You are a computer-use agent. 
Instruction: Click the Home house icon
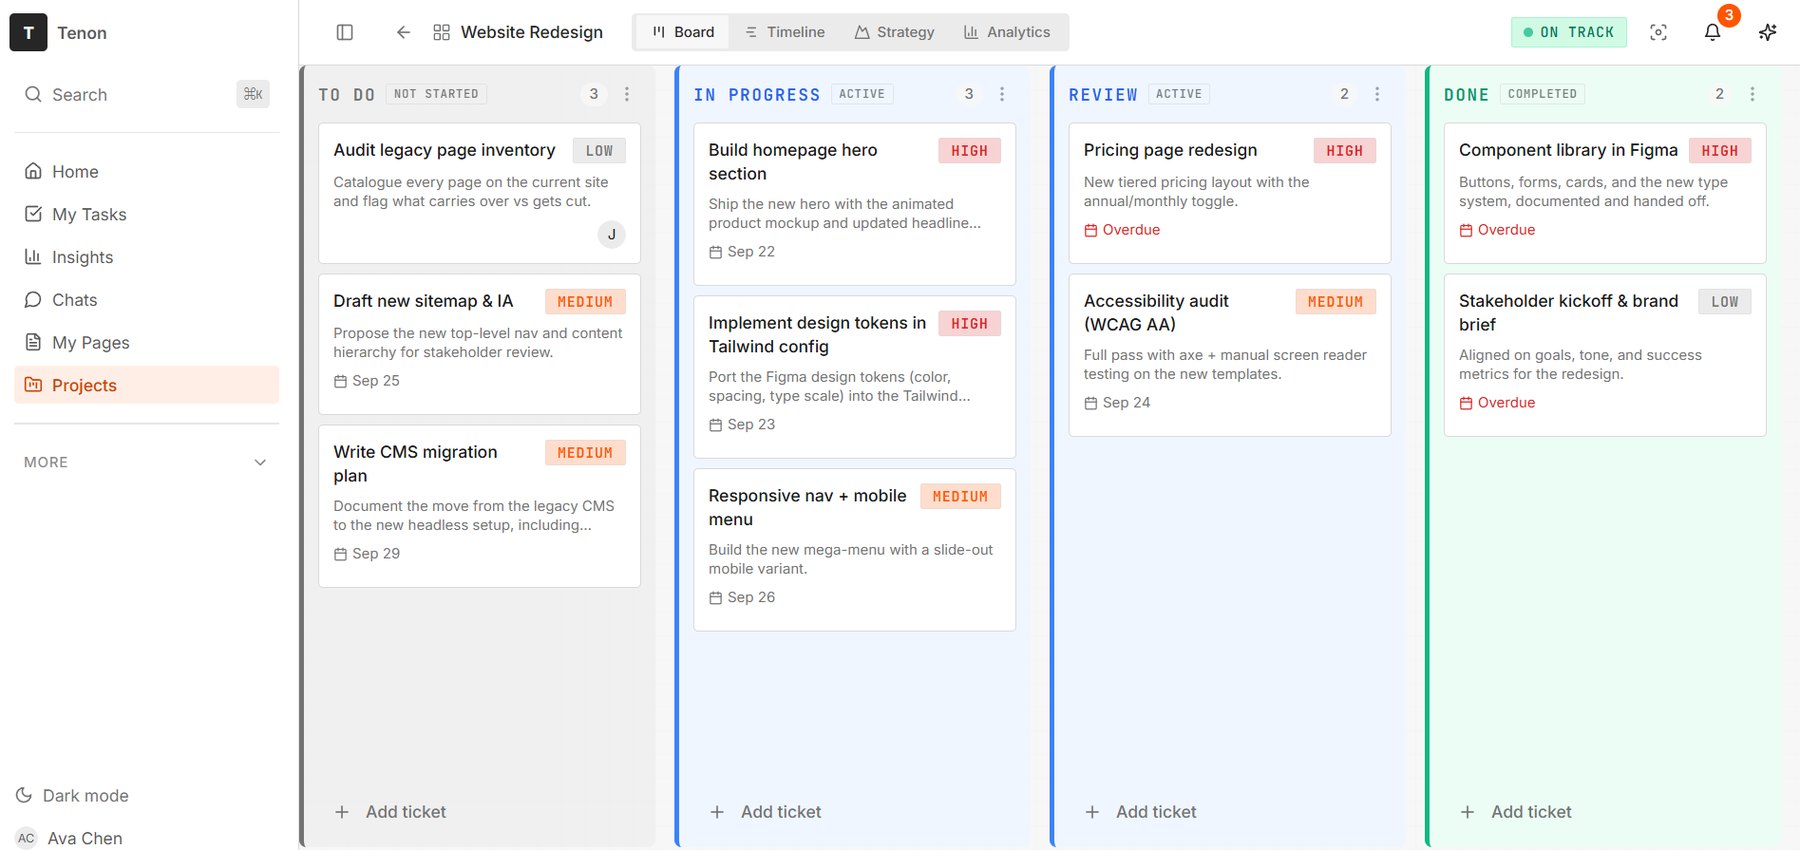click(x=33, y=171)
